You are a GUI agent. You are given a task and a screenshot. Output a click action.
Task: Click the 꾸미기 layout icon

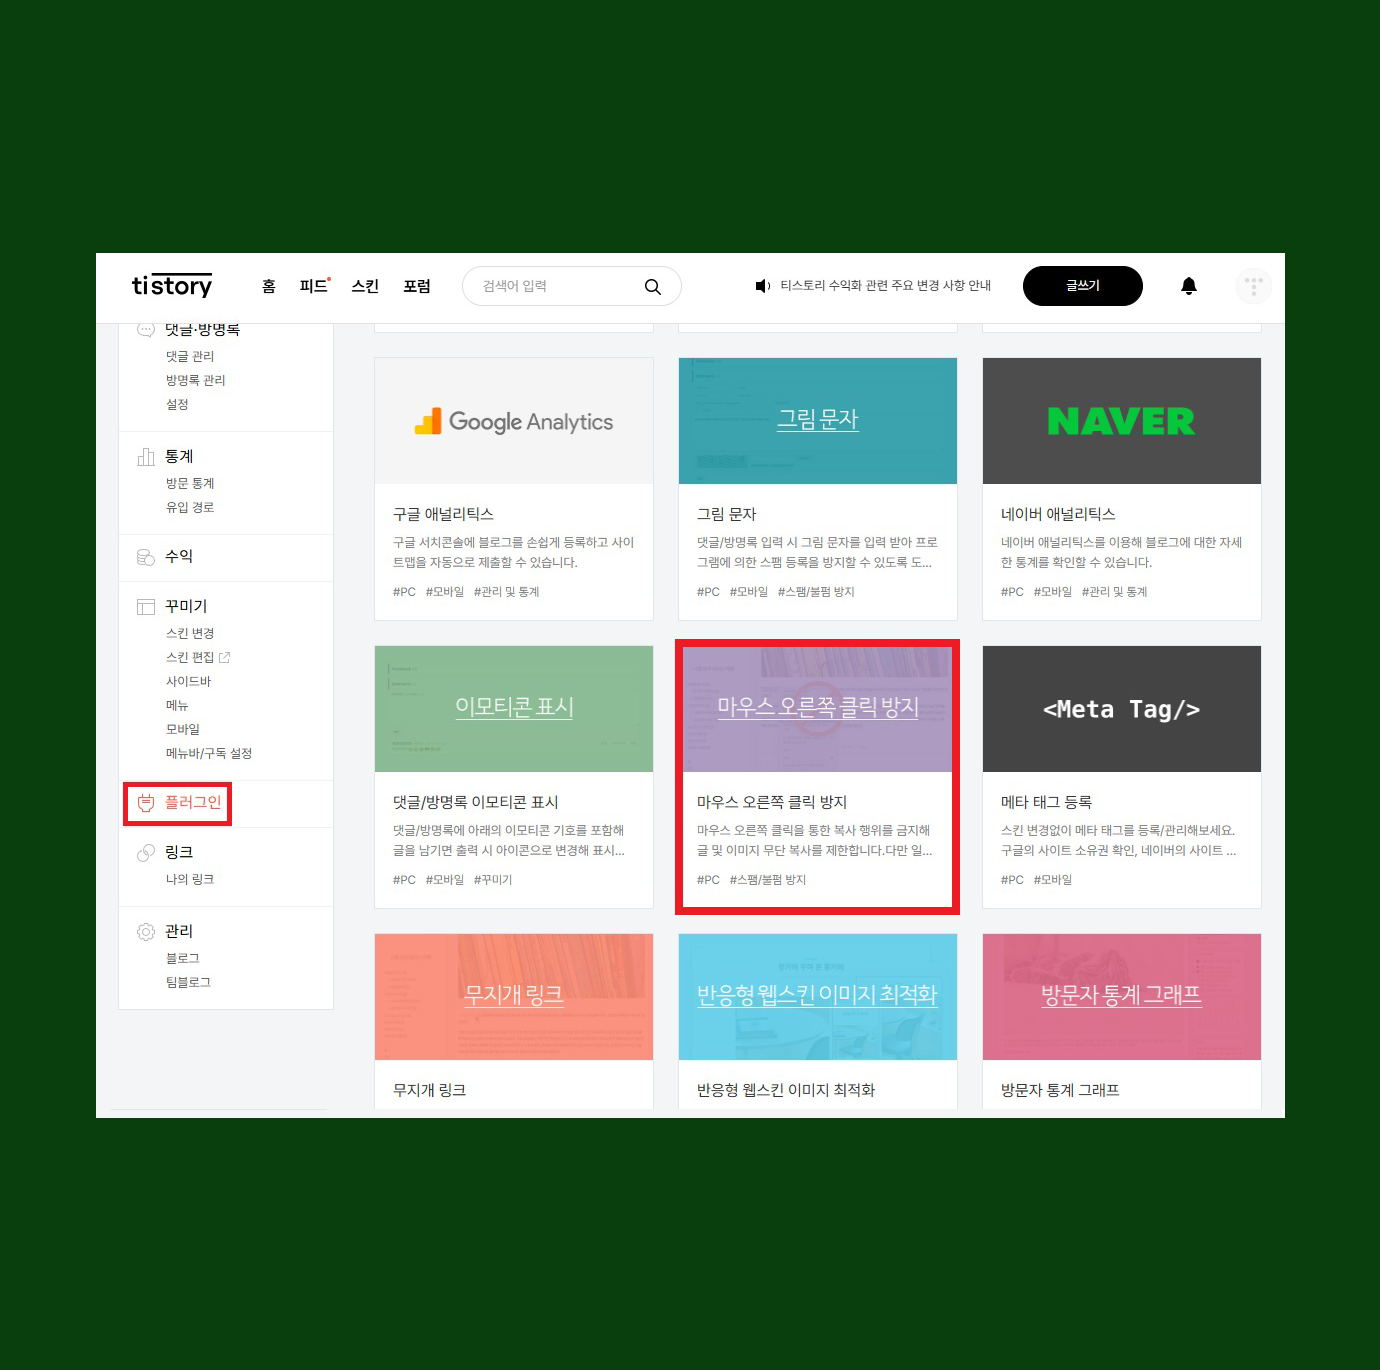coord(146,607)
